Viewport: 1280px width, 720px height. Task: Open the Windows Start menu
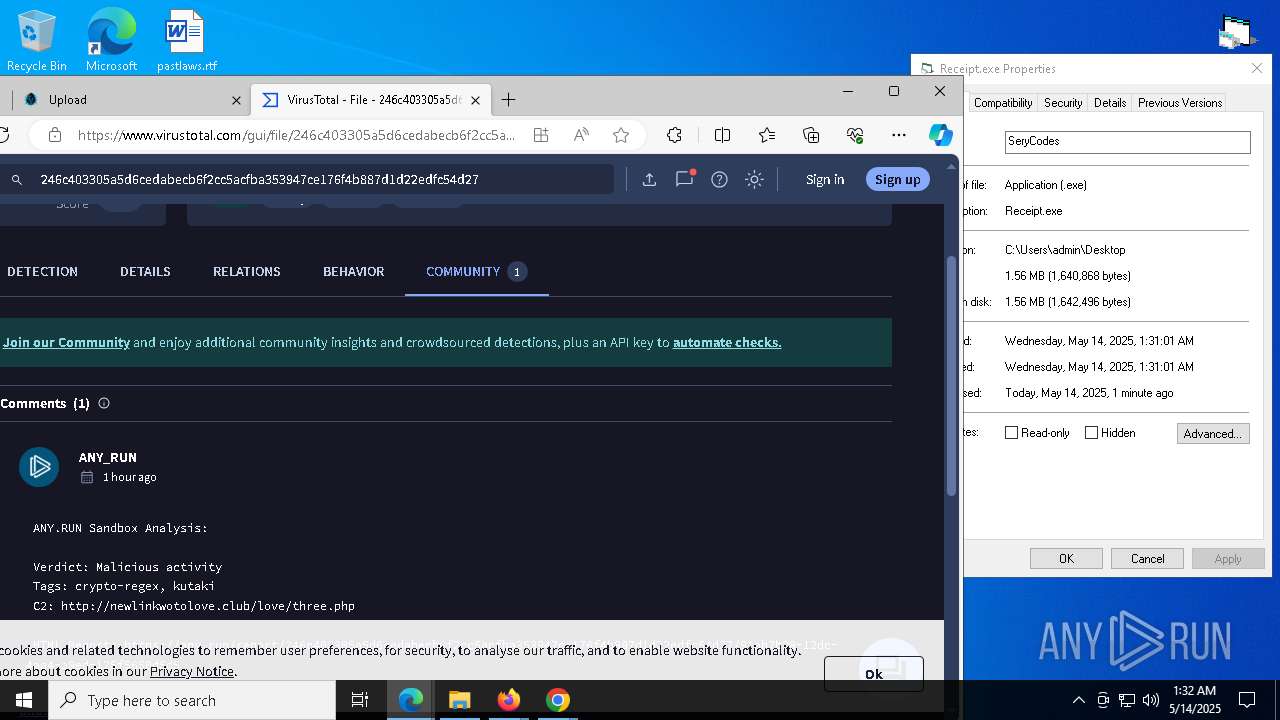click(x=24, y=700)
